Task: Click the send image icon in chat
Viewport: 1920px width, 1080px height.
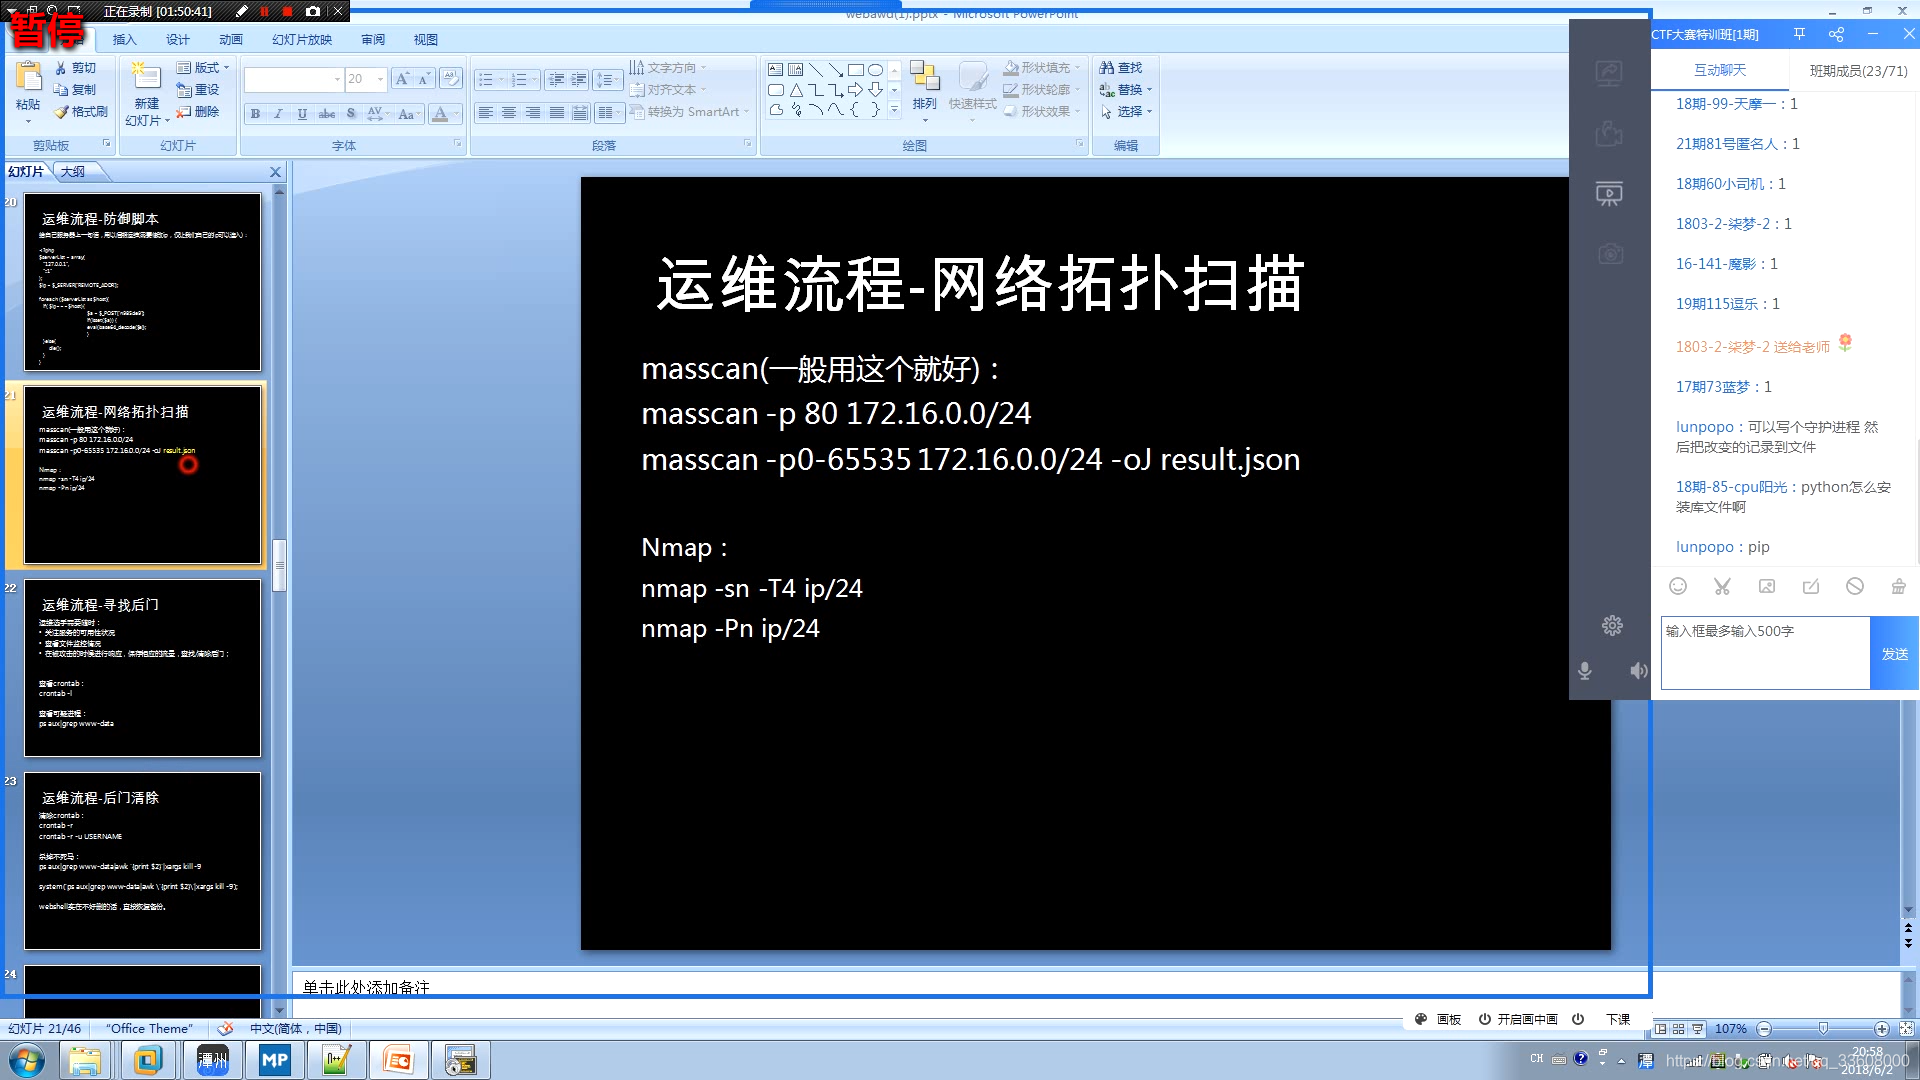Action: coord(1767,587)
